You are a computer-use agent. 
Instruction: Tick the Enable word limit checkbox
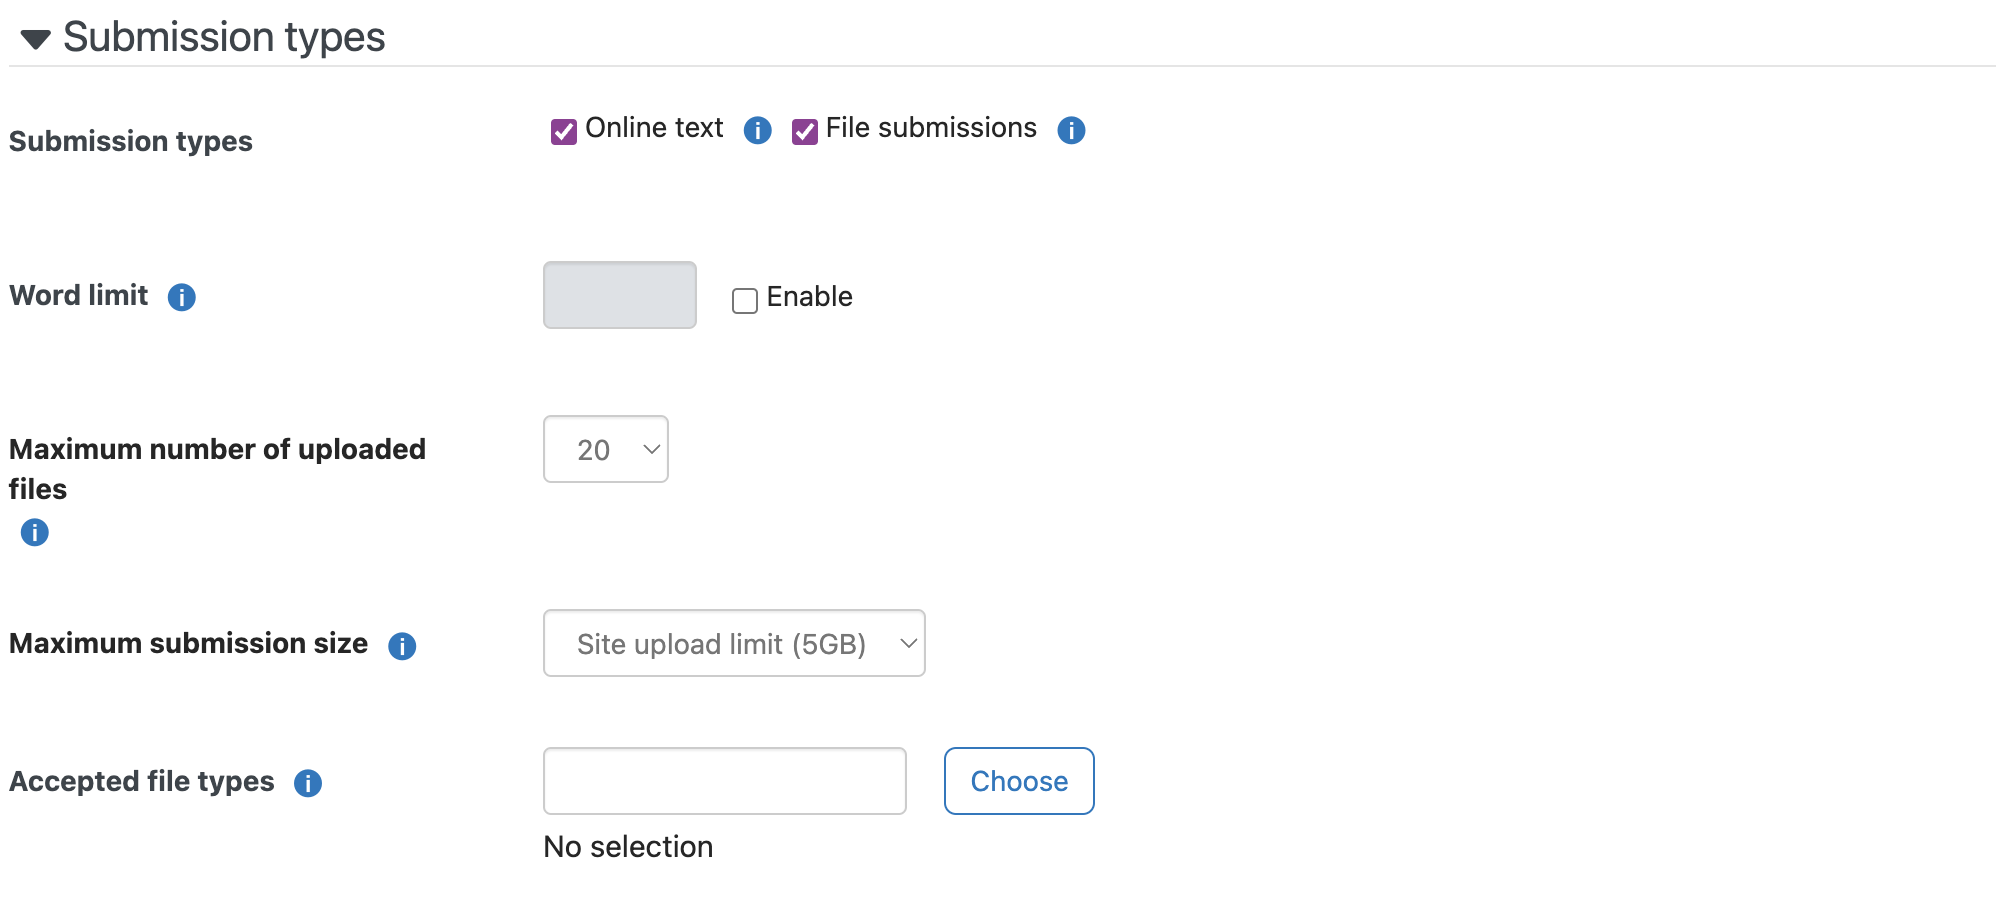click(x=745, y=300)
